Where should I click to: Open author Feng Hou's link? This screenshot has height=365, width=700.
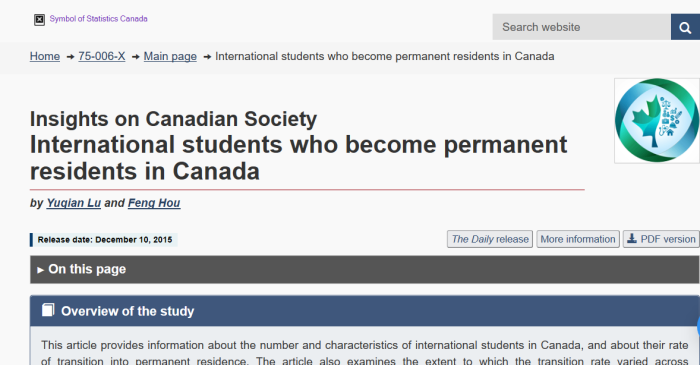[154, 203]
